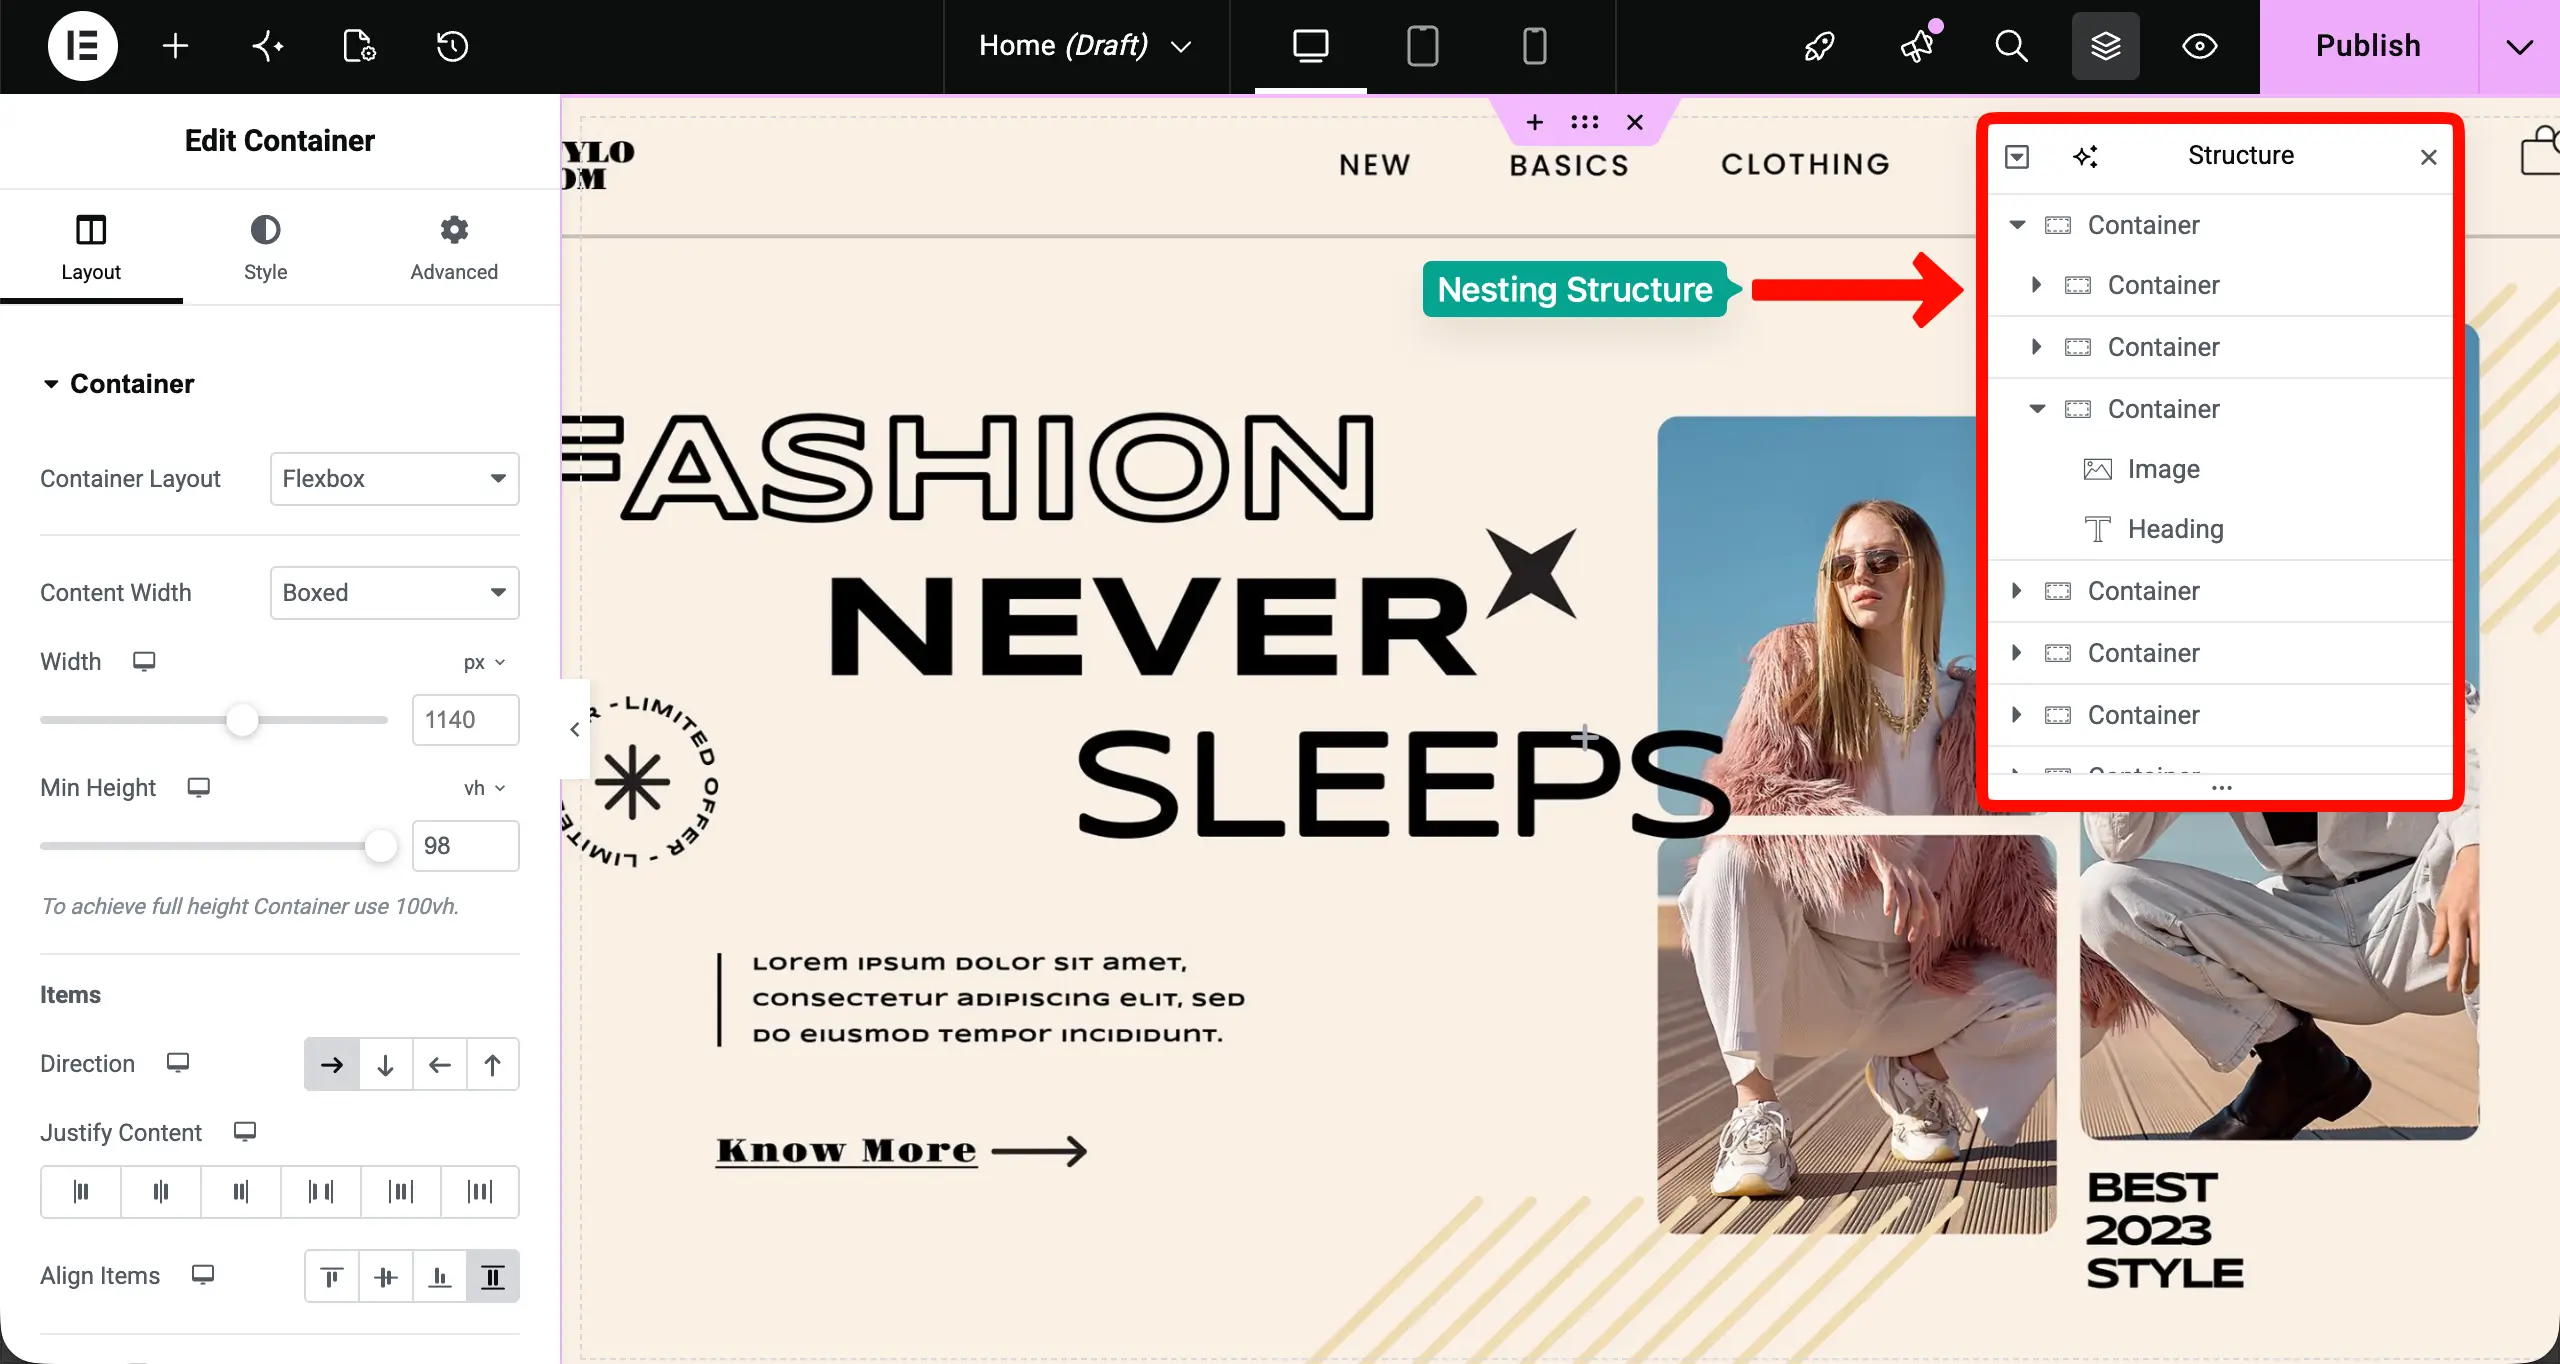The image size is (2560, 1364).
Task: Add a container via the canvas handle plus
Action: 1535,122
